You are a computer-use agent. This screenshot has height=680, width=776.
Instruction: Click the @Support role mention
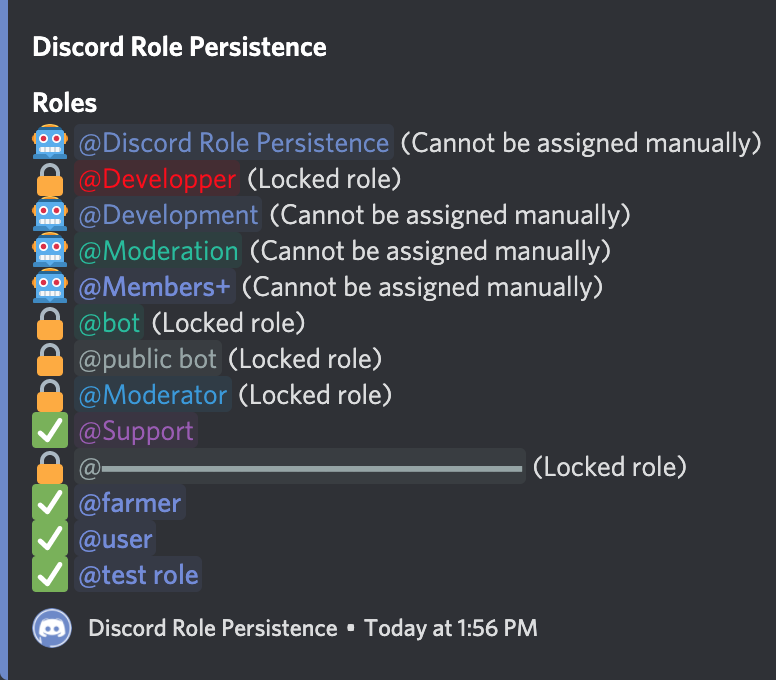pyautogui.click(x=136, y=431)
